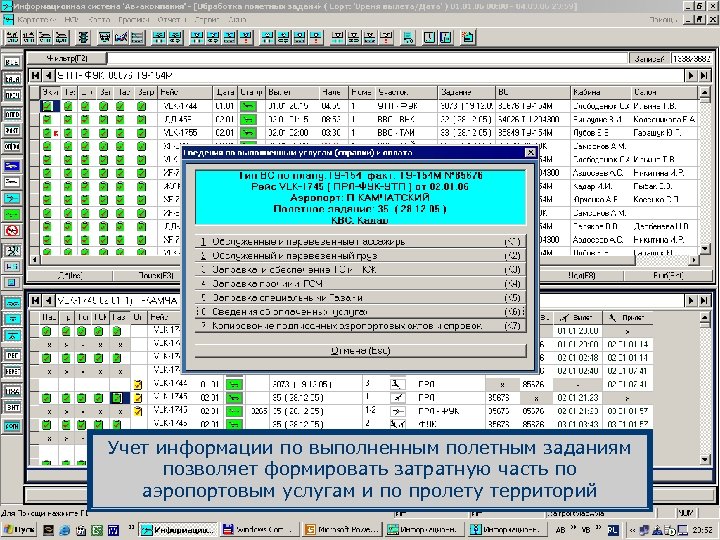The image size is (720, 540).
Task: Click the clock icon in the top toolbar
Action: (x=429, y=37)
